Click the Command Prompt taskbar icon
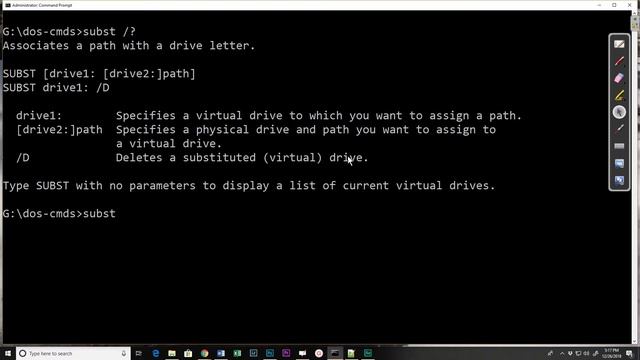 [335, 353]
